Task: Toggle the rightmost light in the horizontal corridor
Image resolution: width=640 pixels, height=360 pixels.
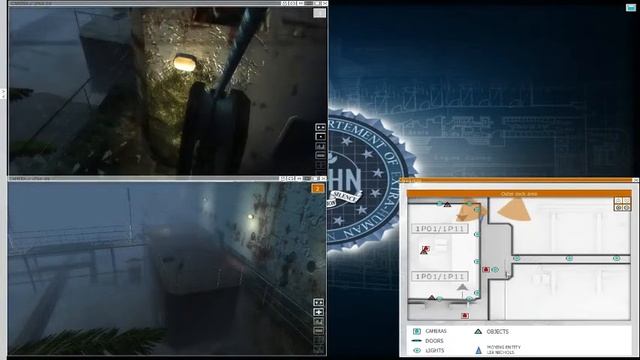Action: 616,258
